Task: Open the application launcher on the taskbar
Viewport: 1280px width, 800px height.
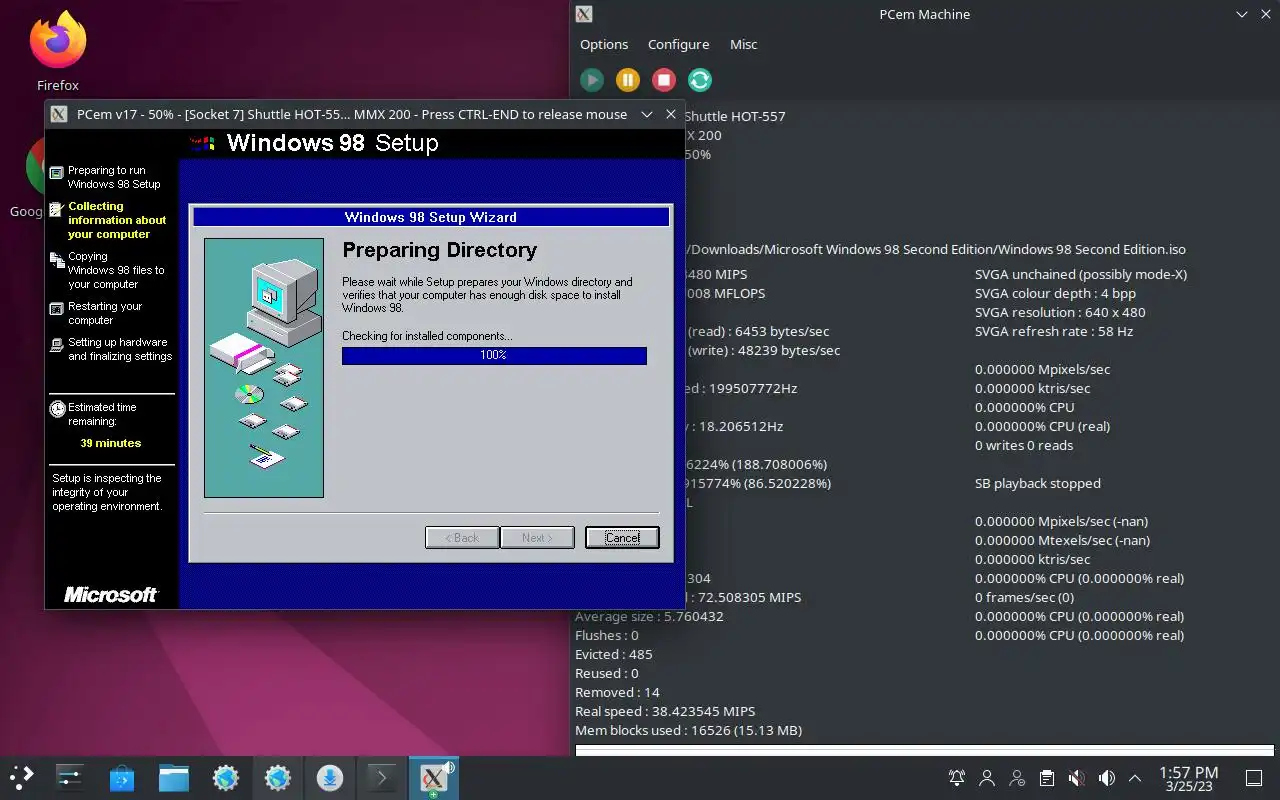Action: (21, 777)
